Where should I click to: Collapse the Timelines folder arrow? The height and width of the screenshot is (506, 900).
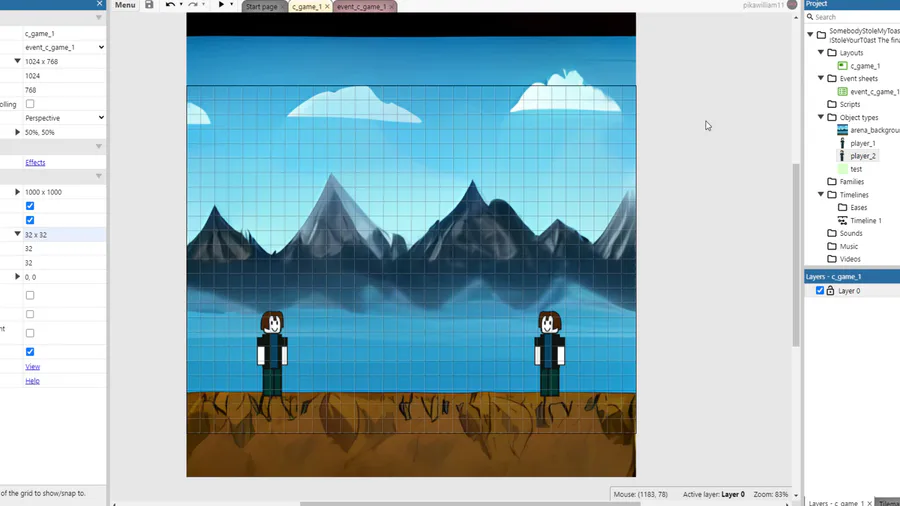821,194
